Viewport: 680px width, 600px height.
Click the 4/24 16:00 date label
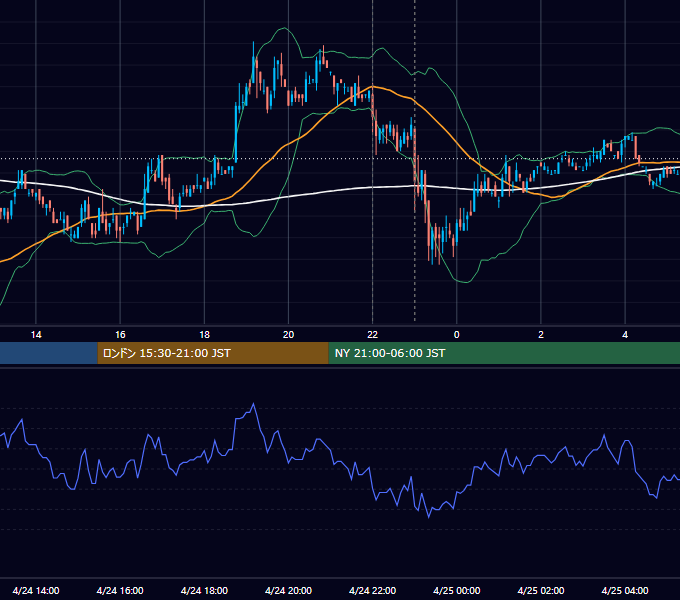coord(120,590)
